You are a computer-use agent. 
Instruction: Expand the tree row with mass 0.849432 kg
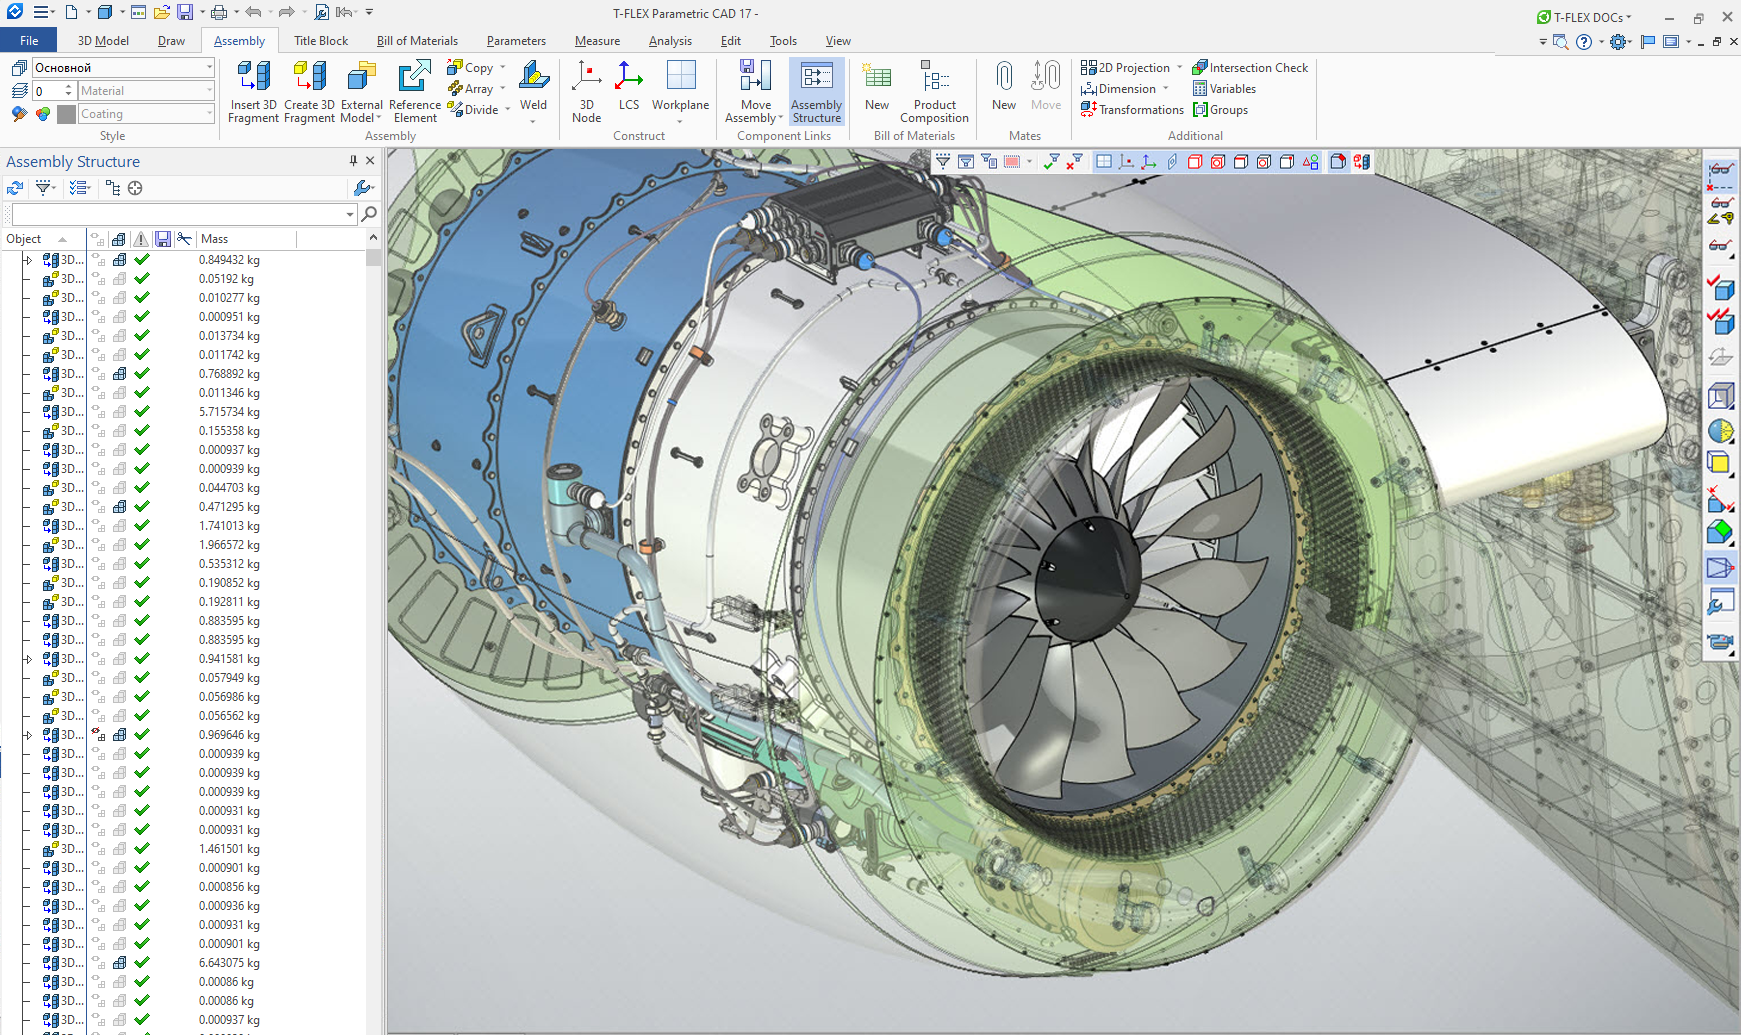(x=28, y=260)
